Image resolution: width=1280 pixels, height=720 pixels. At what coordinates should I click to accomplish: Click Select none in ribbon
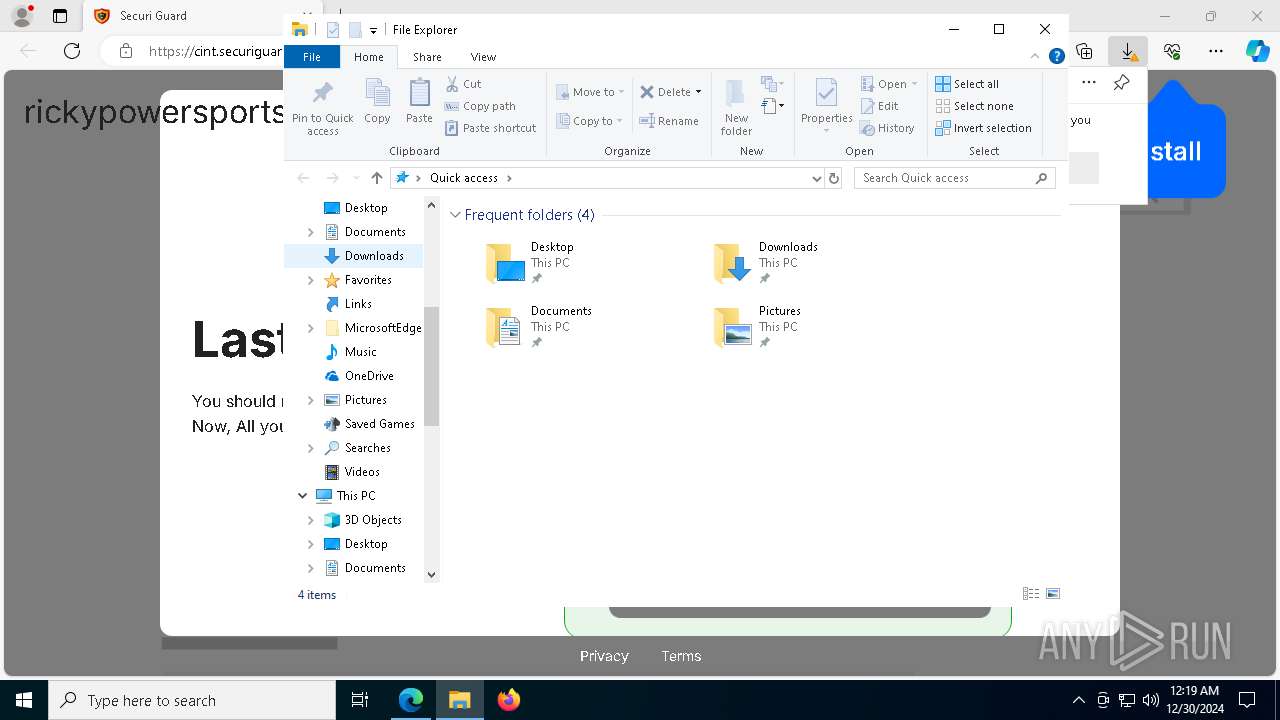pyautogui.click(x=974, y=106)
